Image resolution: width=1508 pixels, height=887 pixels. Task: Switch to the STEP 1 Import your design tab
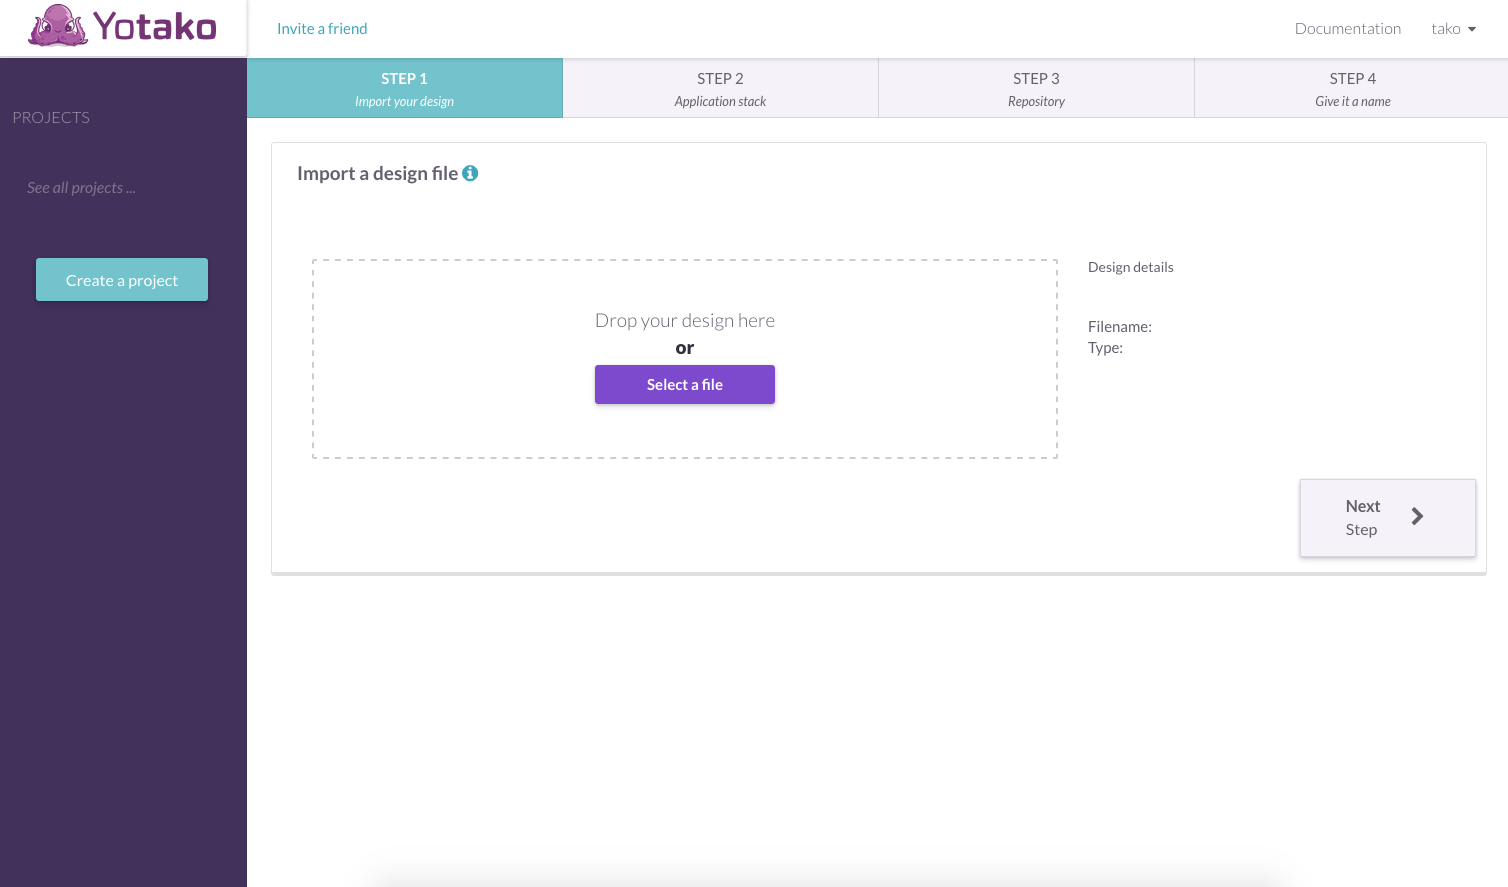coord(404,88)
